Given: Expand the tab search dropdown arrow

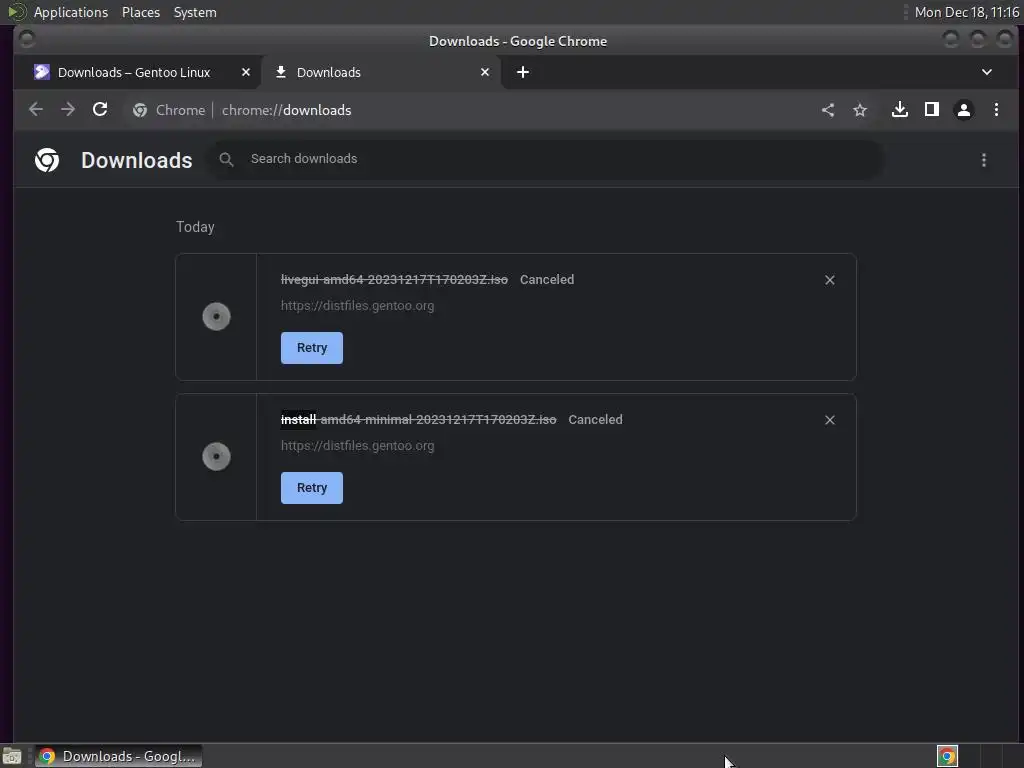Looking at the screenshot, I should click(987, 72).
